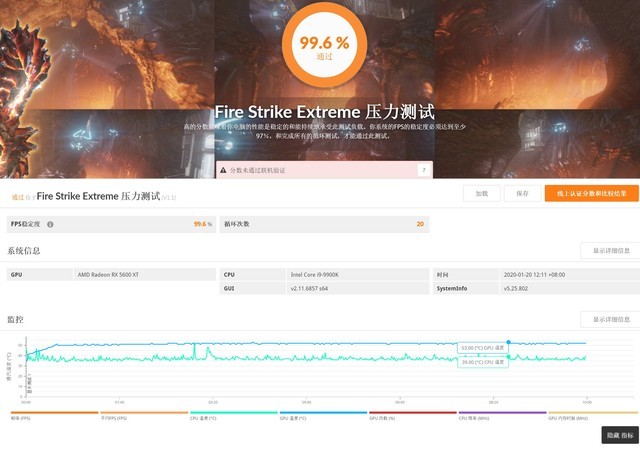
Task: Click the 加载 button
Action: pyautogui.click(x=482, y=193)
